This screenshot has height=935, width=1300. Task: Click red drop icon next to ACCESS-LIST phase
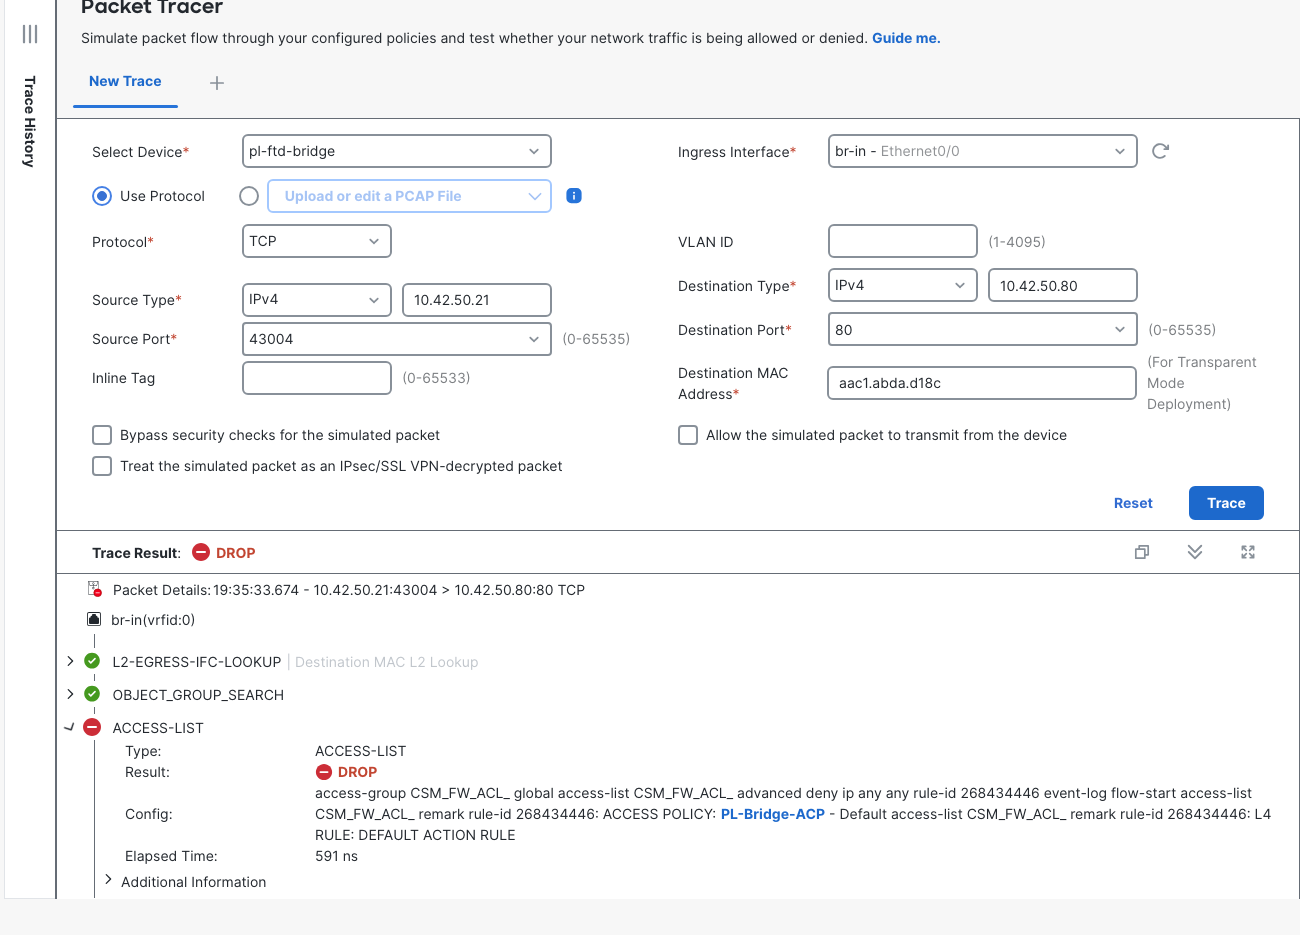[x=92, y=727]
